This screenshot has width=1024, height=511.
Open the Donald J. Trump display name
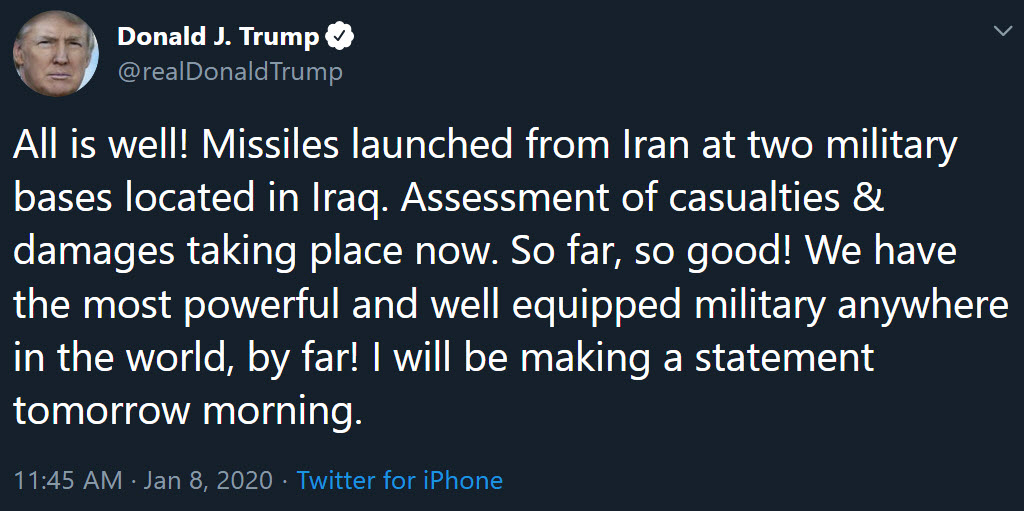point(218,38)
